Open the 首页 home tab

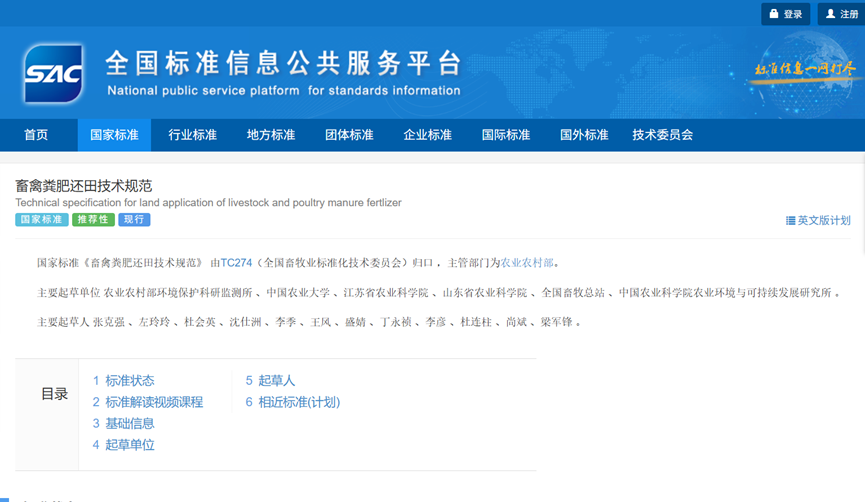36,135
